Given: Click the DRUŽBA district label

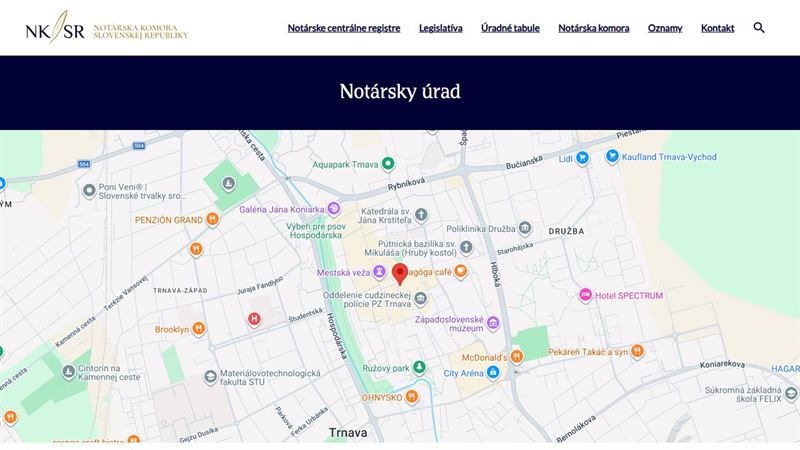Looking at the screenshot, I should pos(566,231).
